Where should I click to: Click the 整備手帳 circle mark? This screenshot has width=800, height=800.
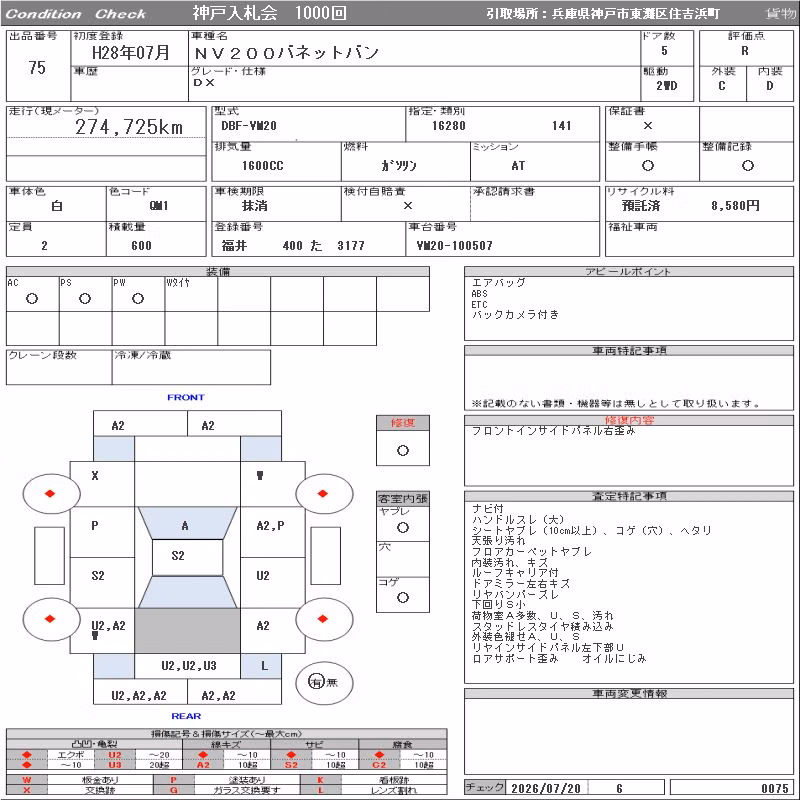pyautogui.click(x=647, y=165)
